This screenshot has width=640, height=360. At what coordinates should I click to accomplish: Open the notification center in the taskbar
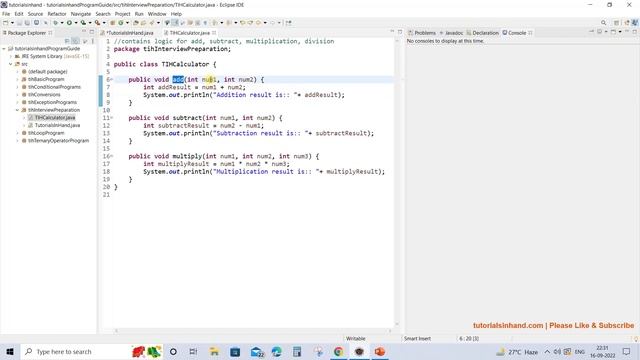click(x=627, y=351)
